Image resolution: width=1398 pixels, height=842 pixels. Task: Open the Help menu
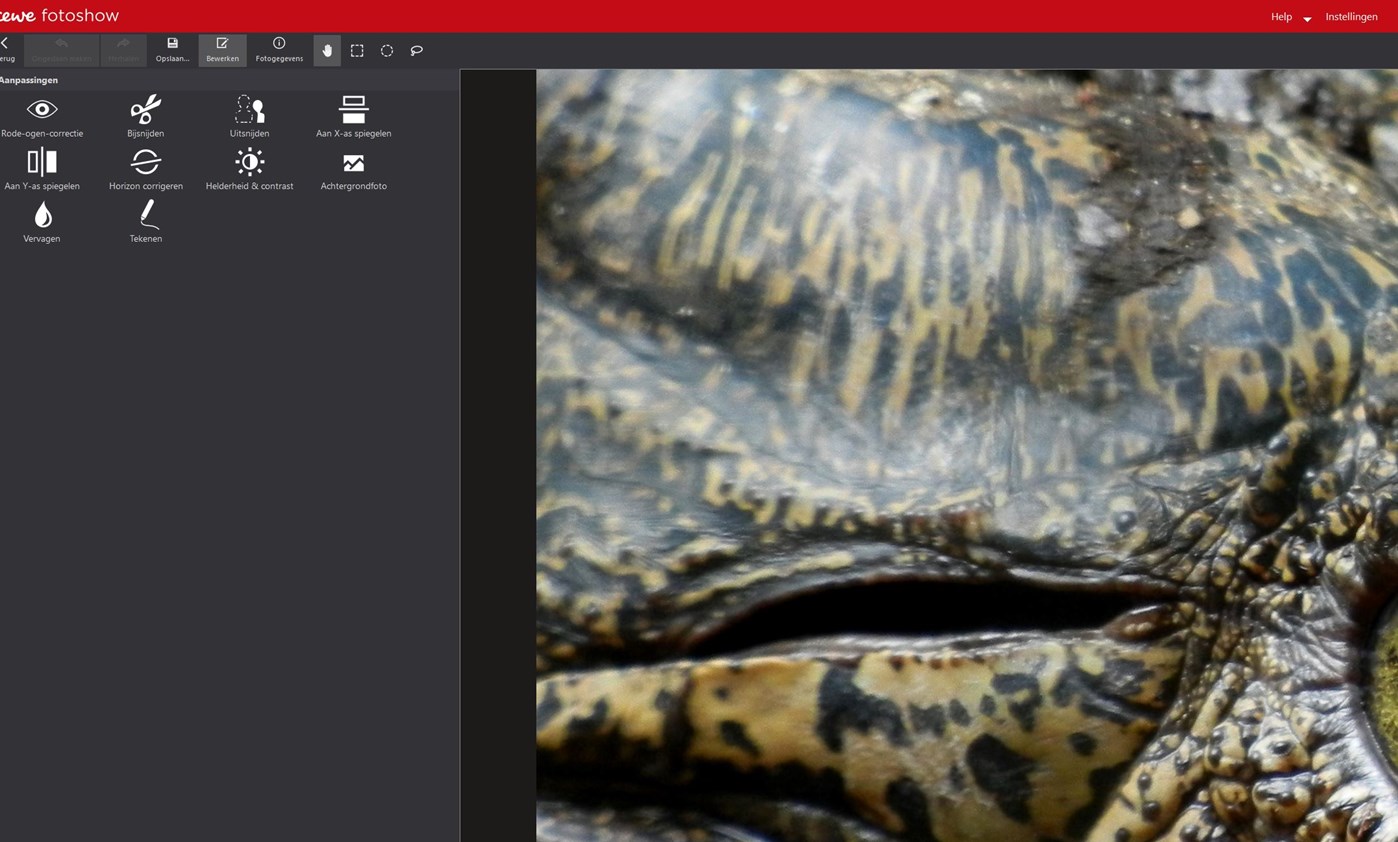click(1281, 17)
